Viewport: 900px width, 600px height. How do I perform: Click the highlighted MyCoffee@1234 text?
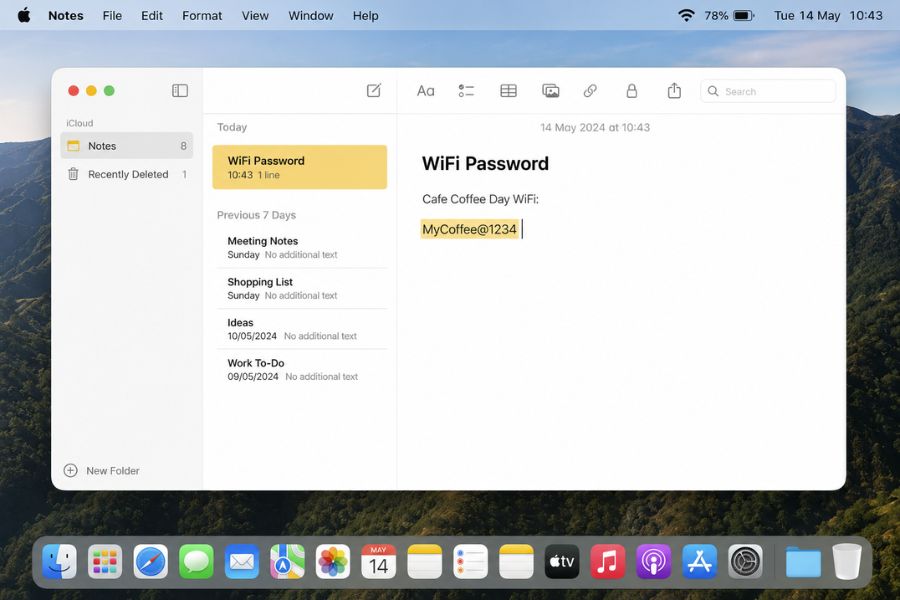coord(470,229)
